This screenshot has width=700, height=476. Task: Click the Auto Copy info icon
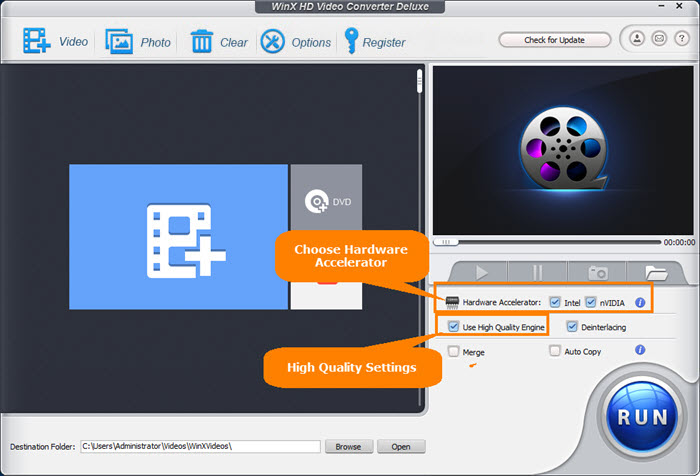tap(640, 350)
